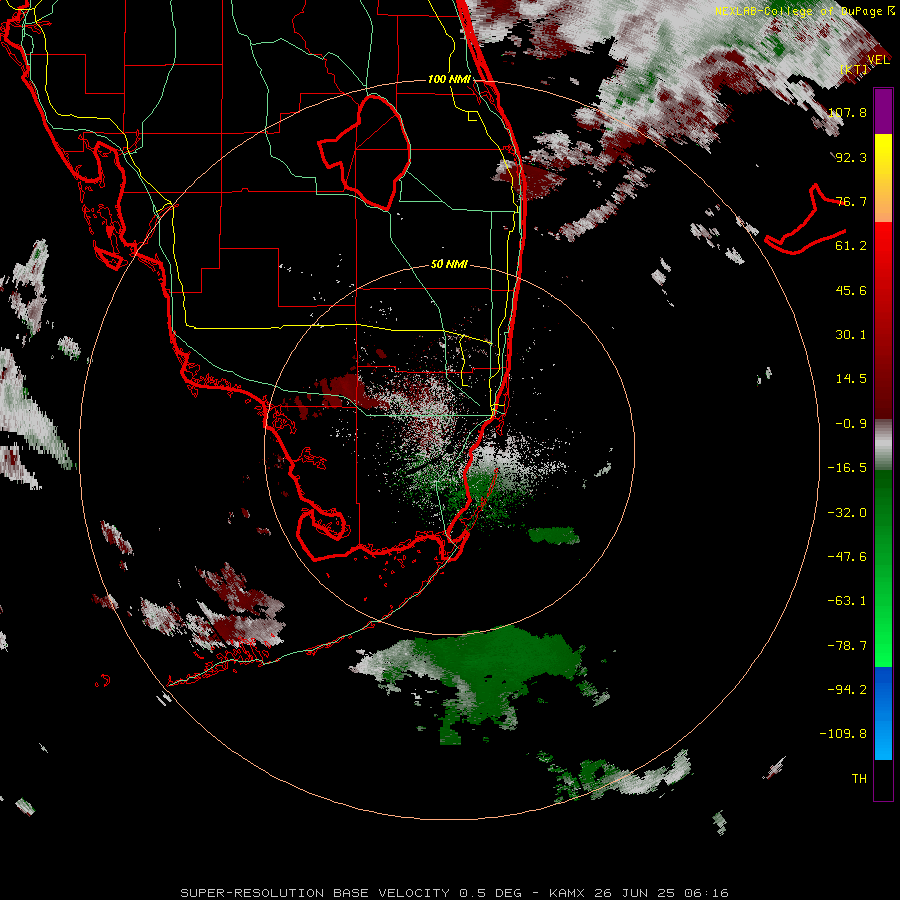Image resolution: width=900 pixels, height=900 pixels.
Task: Click the 107.8 value on velocity scale
Action: (847, 112)
